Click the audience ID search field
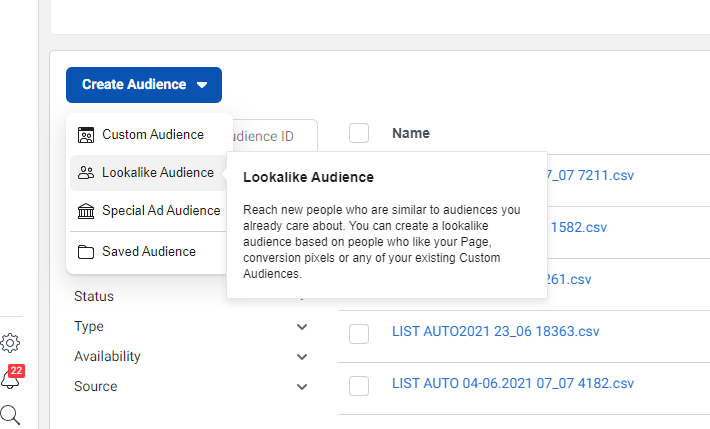 [x=275, y=136]
